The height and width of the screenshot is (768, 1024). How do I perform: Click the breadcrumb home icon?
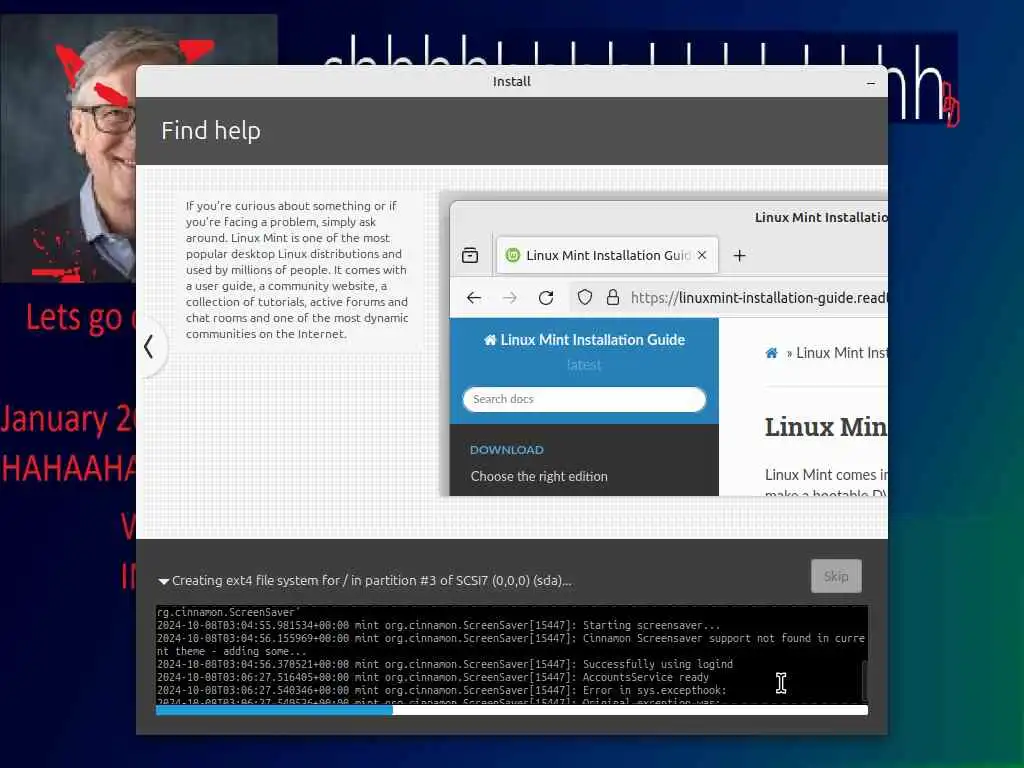point(771,353)
